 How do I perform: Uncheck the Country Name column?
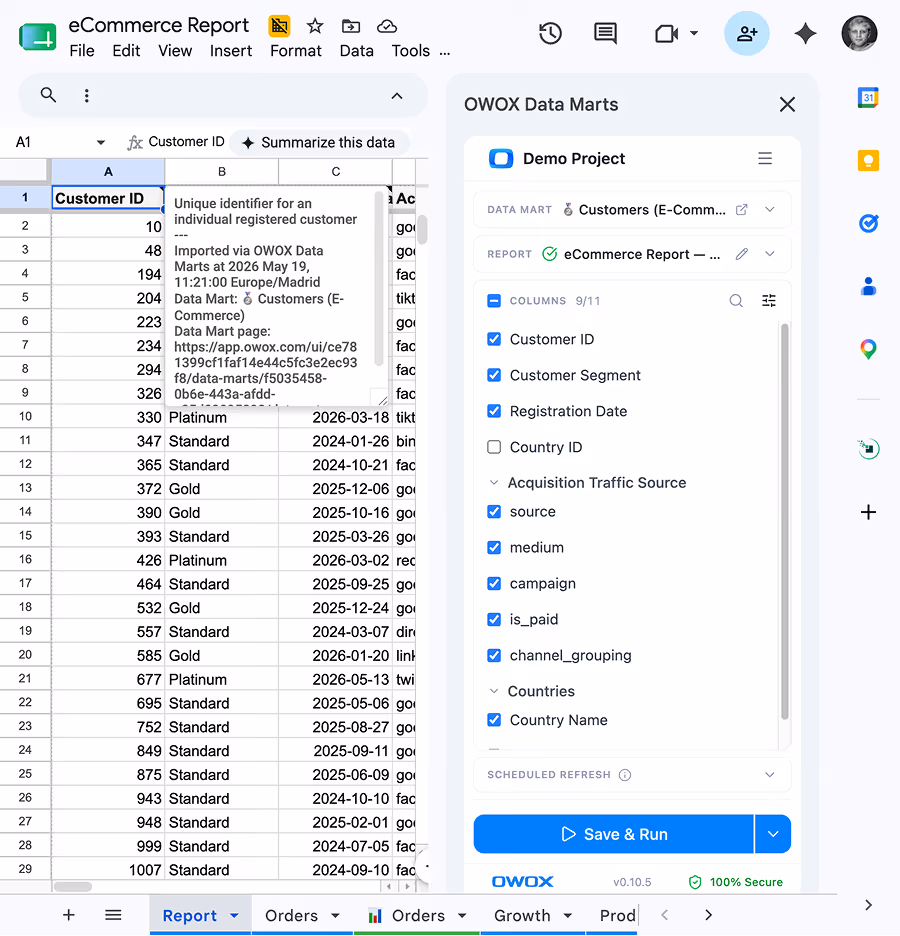point(494,720)
